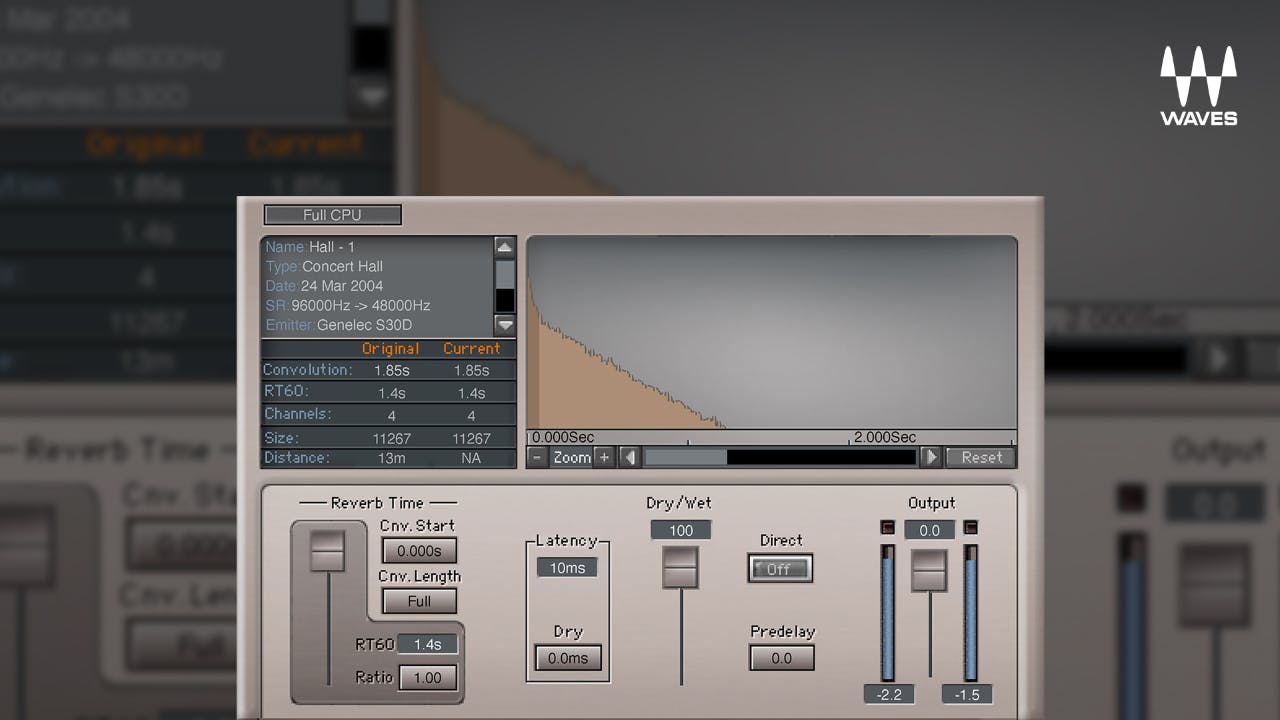Click the Current Distance NA cell
This screenshot has width=1280, height=720.
pos(471,458)
